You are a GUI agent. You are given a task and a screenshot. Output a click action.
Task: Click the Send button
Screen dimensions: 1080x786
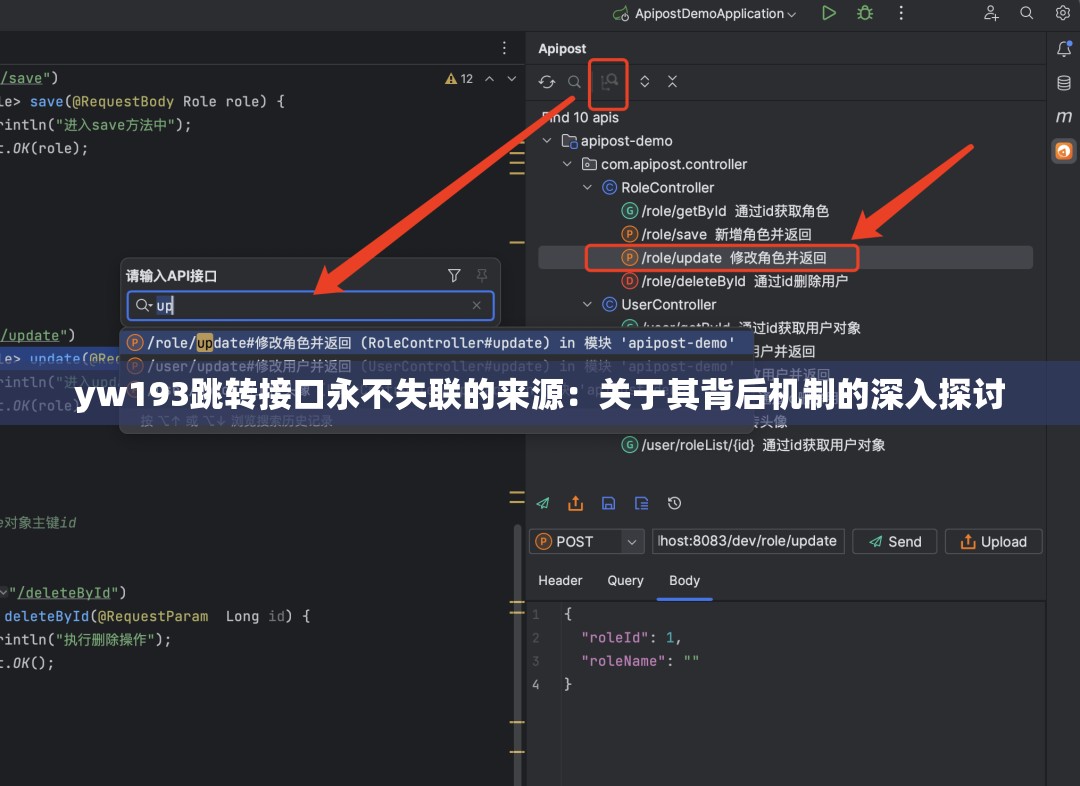[x=894, y=541]
